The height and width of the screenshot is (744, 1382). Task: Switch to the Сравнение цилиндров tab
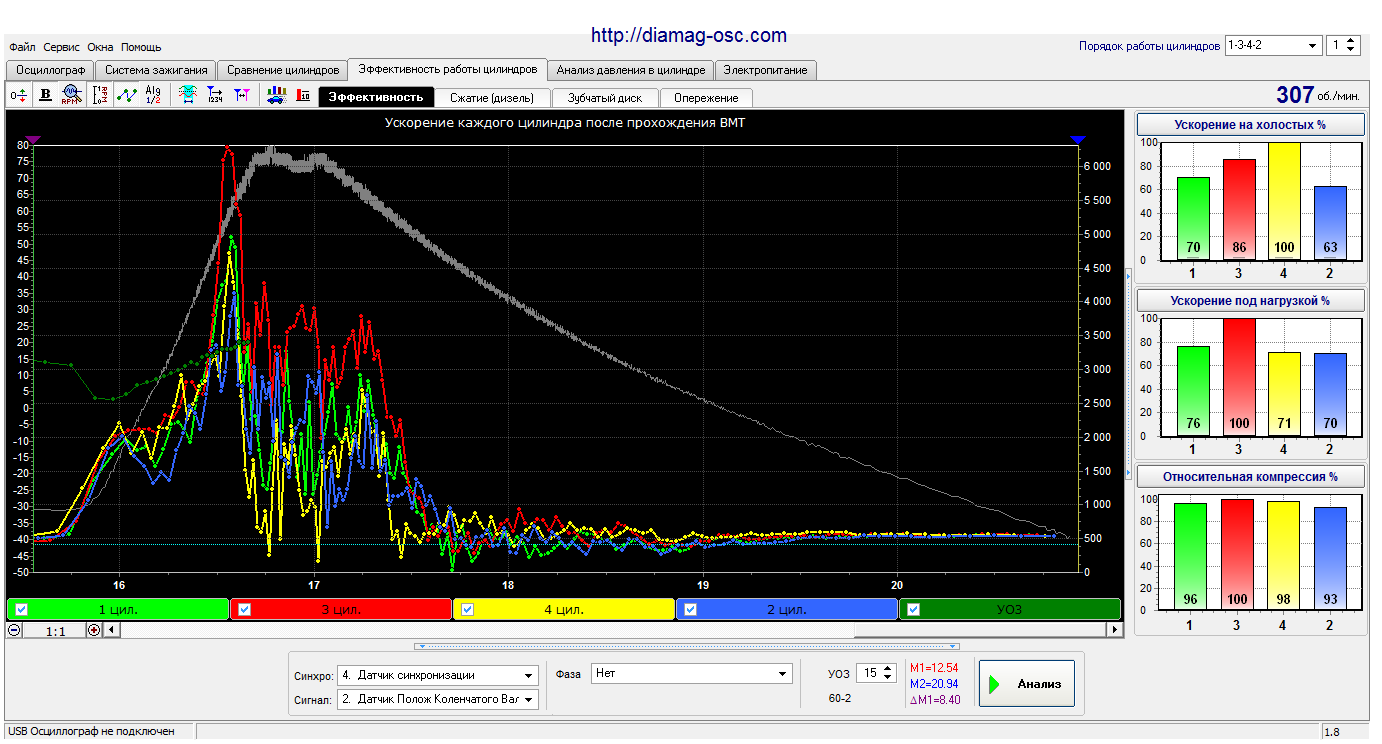[283, 70]
